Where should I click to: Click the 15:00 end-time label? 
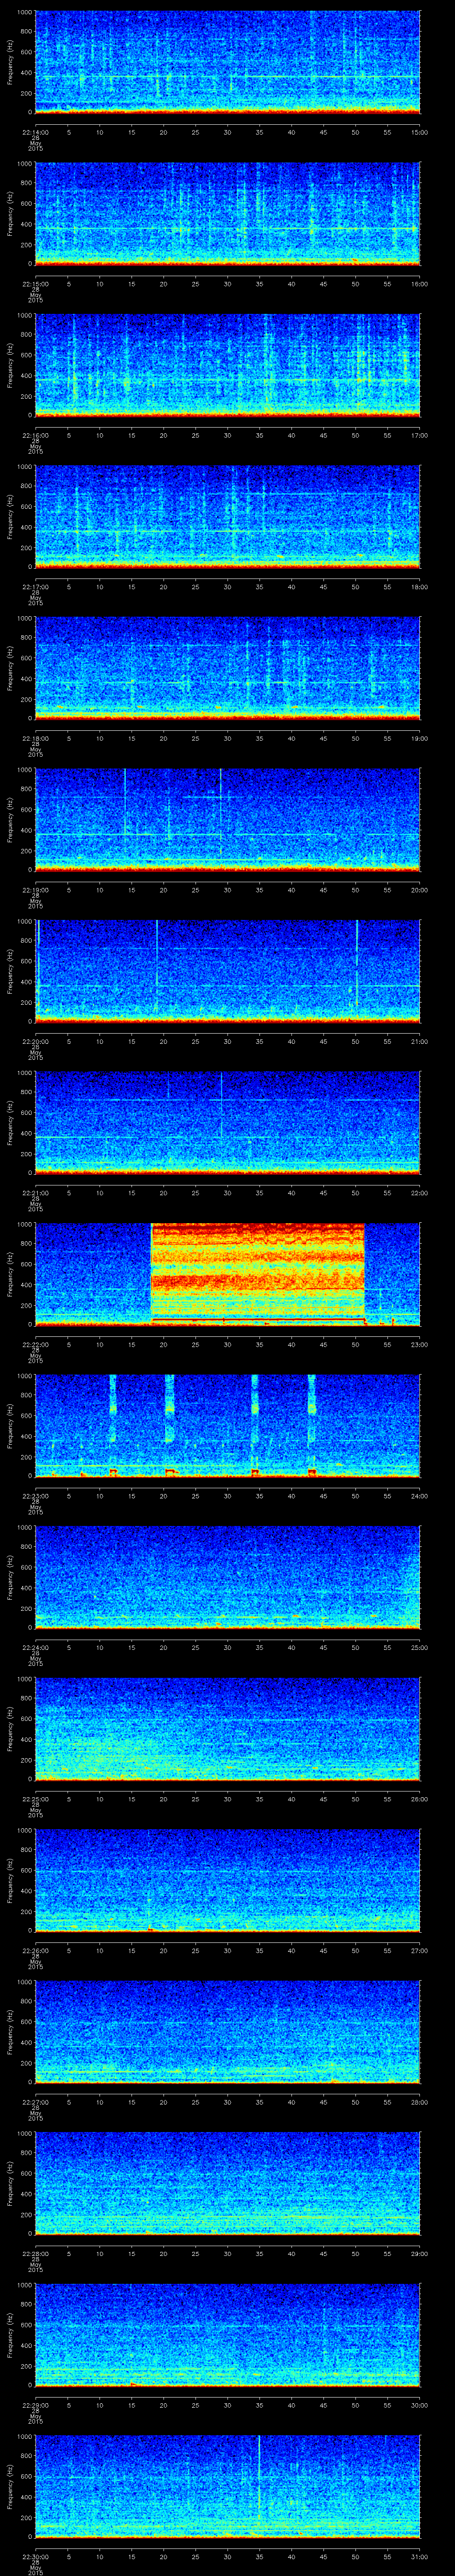[x=420, y=132]
